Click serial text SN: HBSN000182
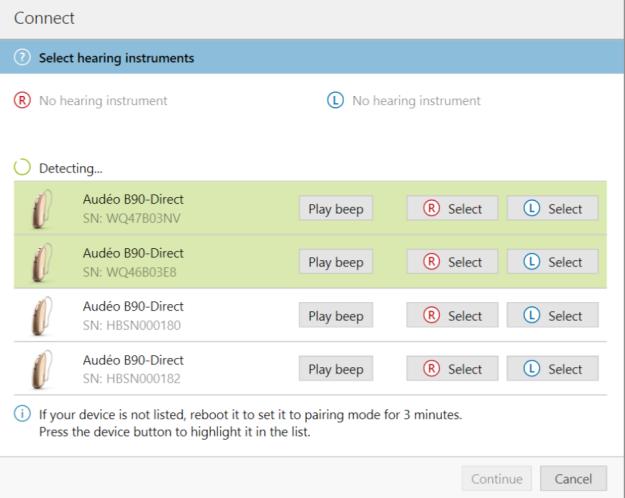This screenshot has width=625, height=498. coord(132,378)
